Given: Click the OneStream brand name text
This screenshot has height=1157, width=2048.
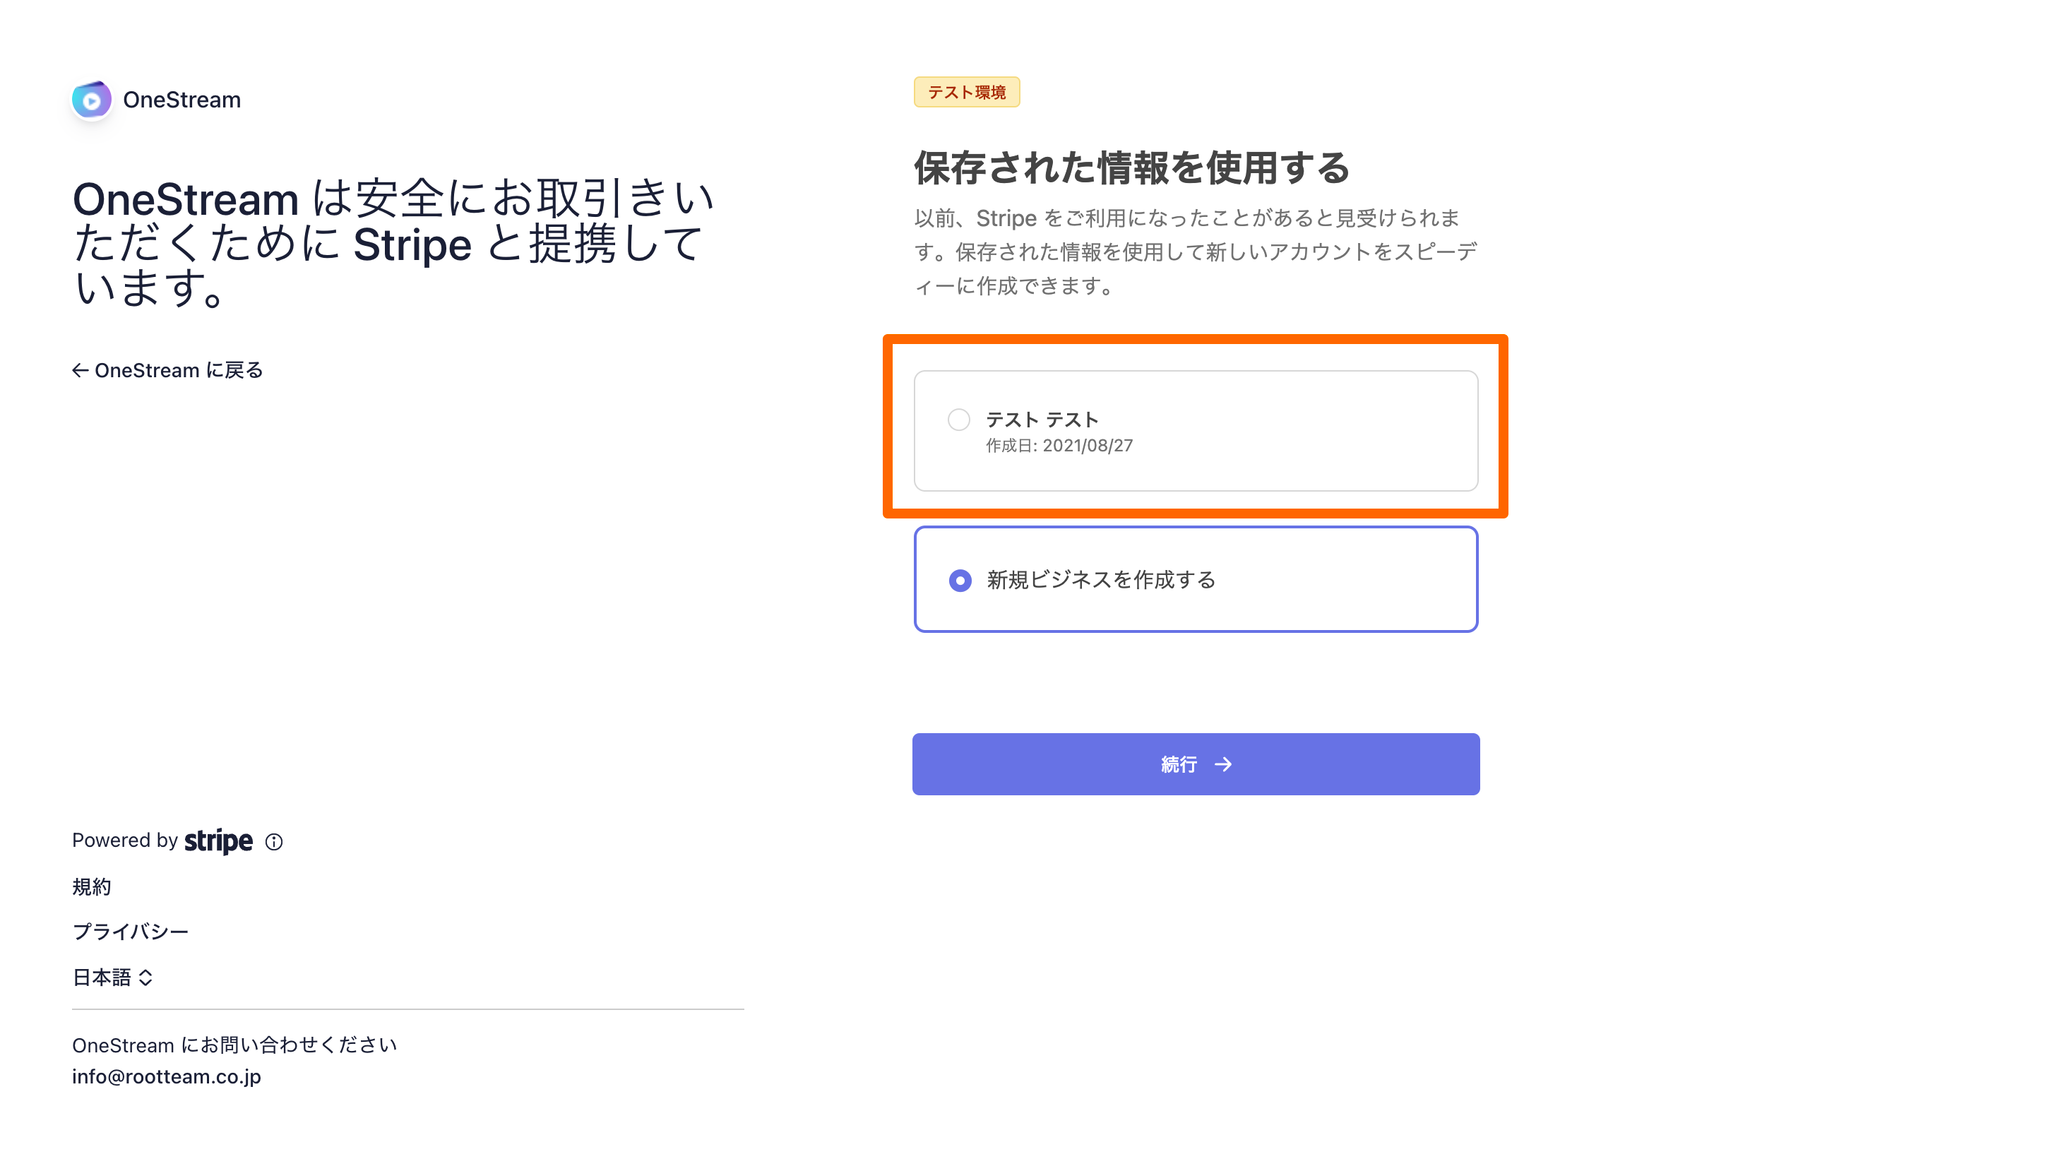Looking at the screenshot, I should pos(182,100).
